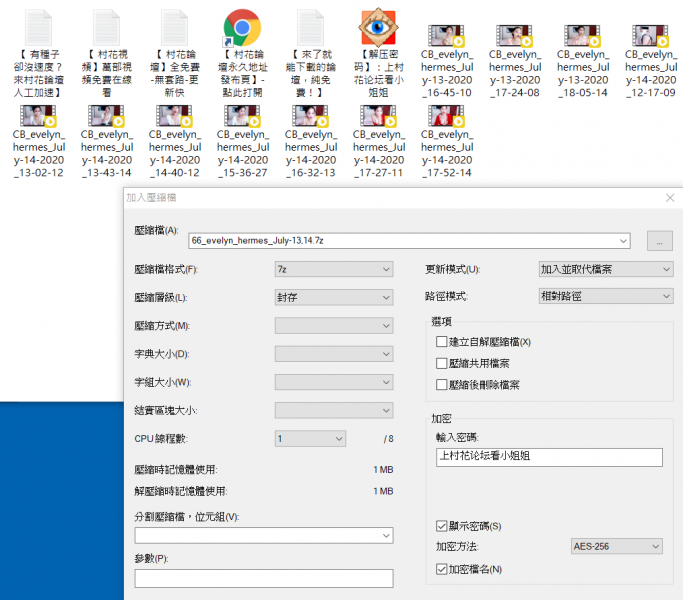
Task: Select video file July-13-2020_17-24-08
Action: pos(514,37)
